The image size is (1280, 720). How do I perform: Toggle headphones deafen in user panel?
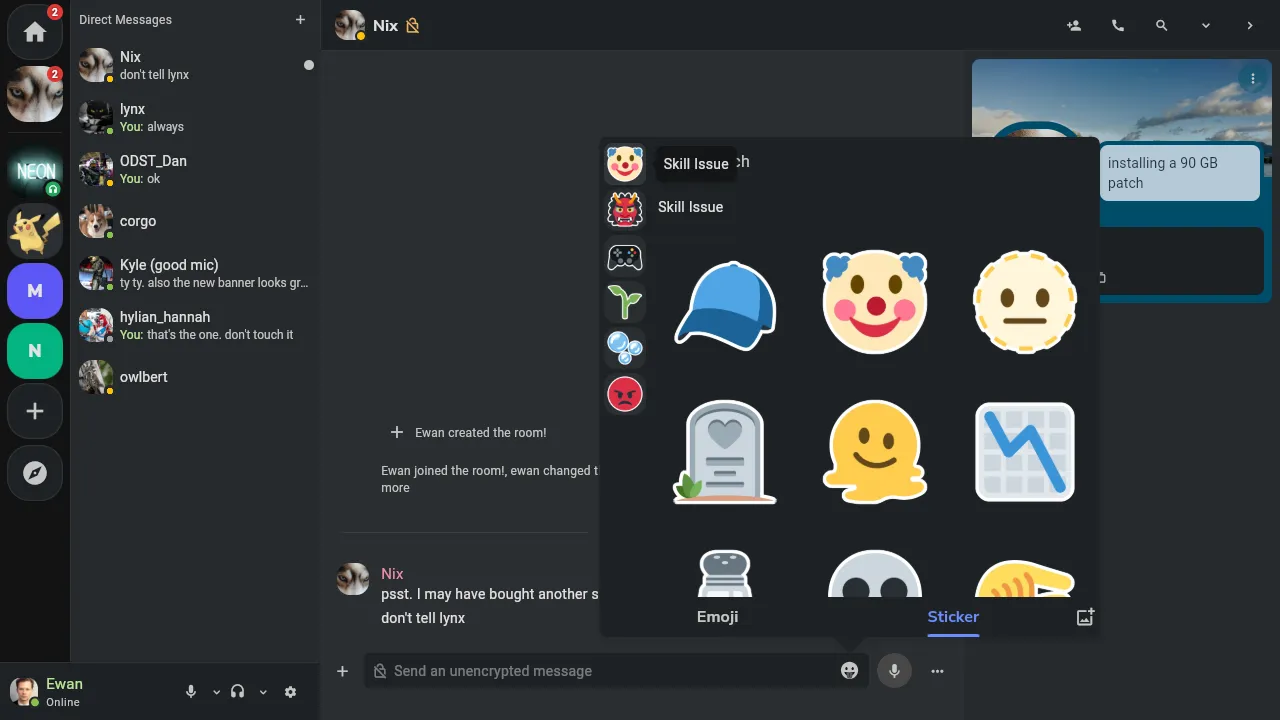(x=238, y=691)
